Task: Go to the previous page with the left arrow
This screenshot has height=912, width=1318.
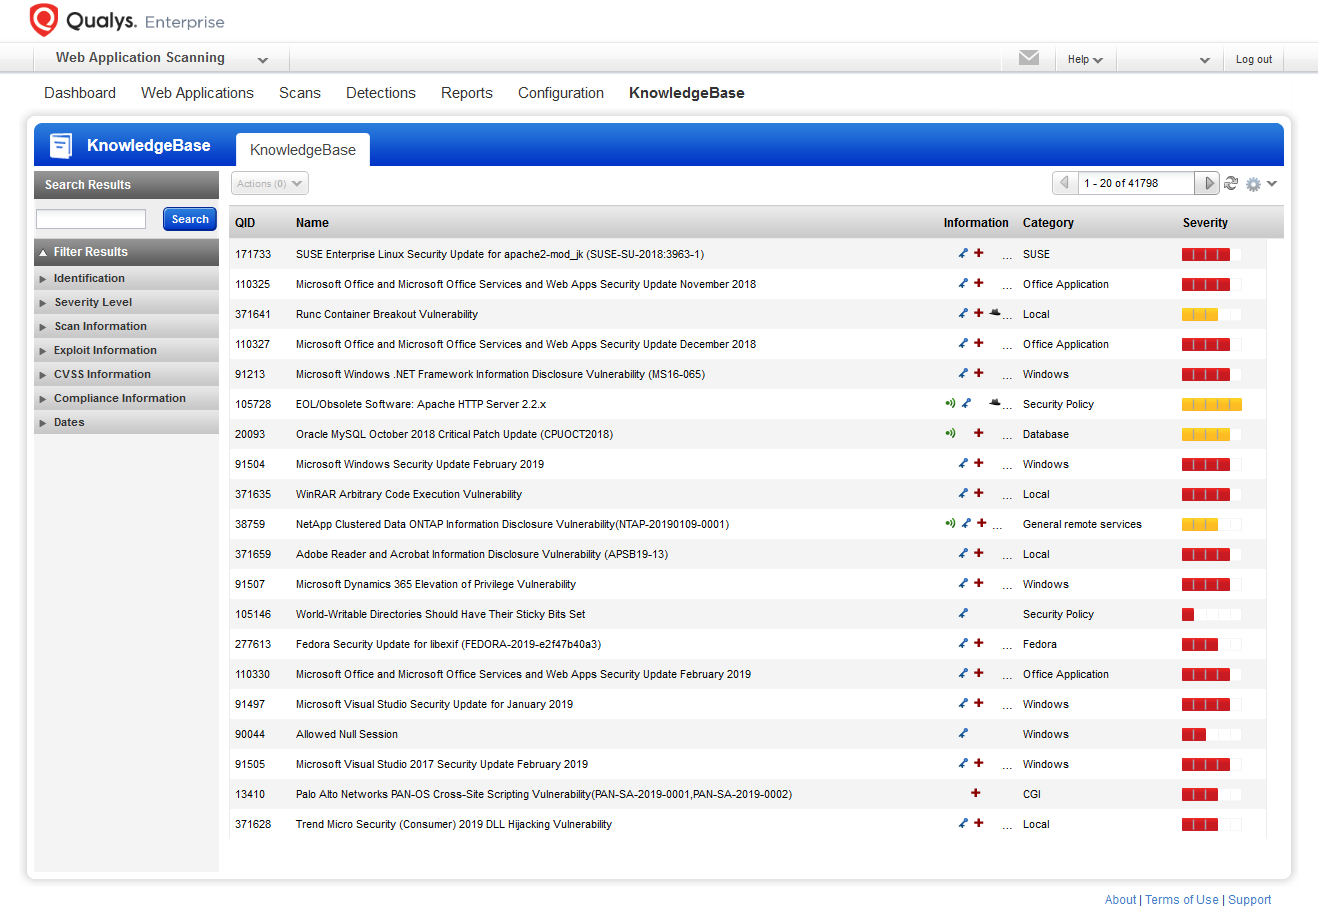Action: (1064, 183)
